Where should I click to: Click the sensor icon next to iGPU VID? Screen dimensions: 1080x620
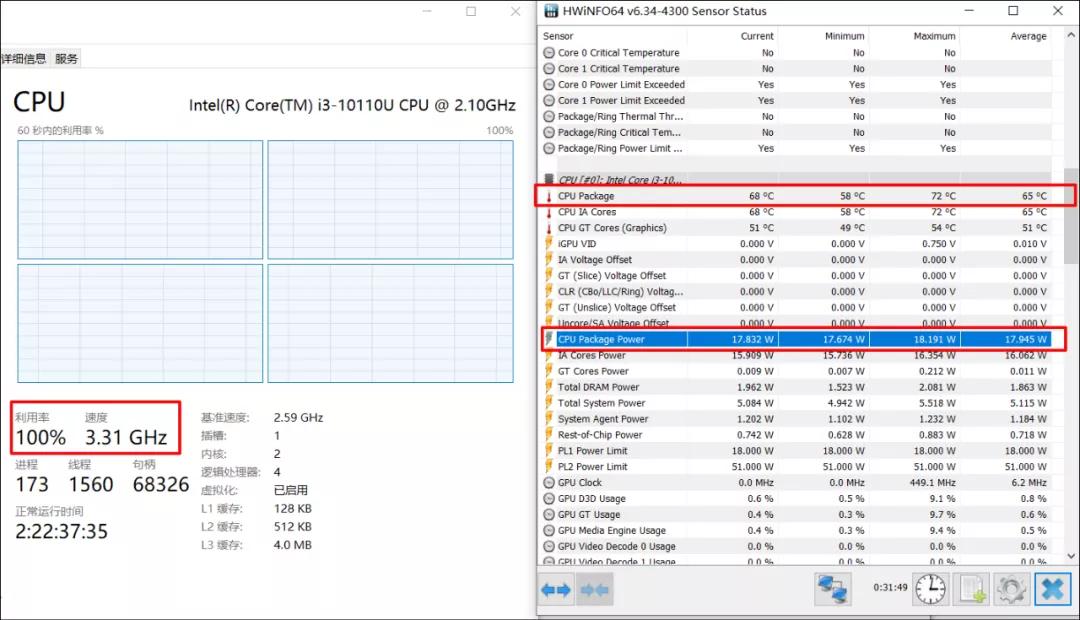coord(549,243)
